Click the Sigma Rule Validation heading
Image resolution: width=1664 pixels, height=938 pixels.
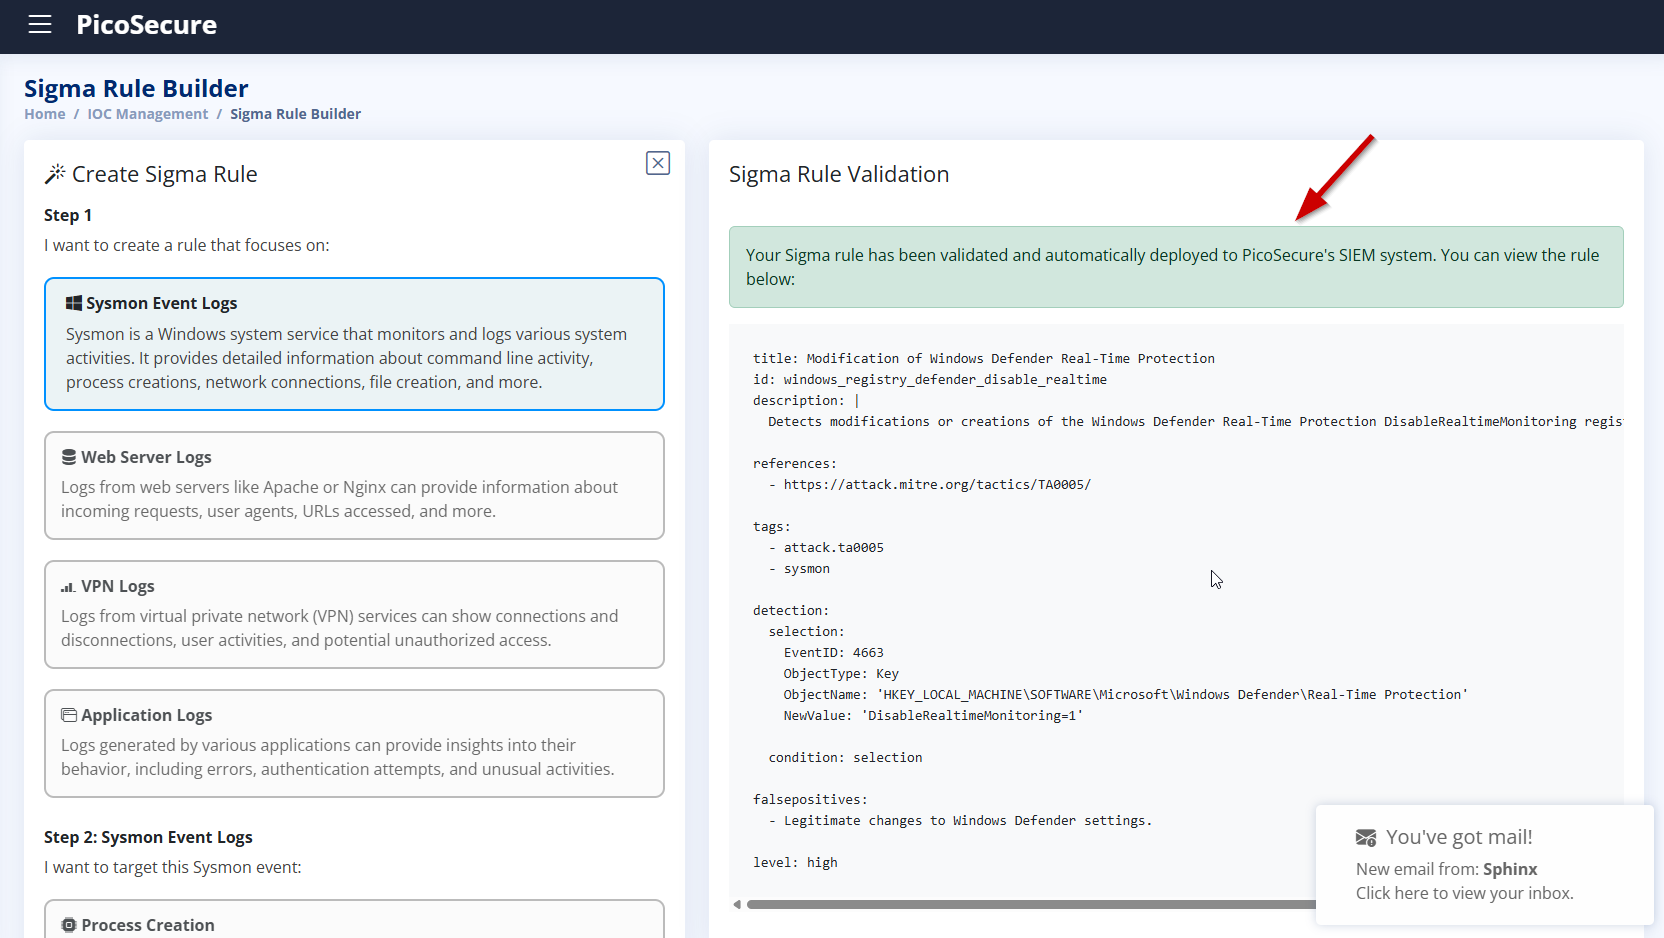[839, 174]
